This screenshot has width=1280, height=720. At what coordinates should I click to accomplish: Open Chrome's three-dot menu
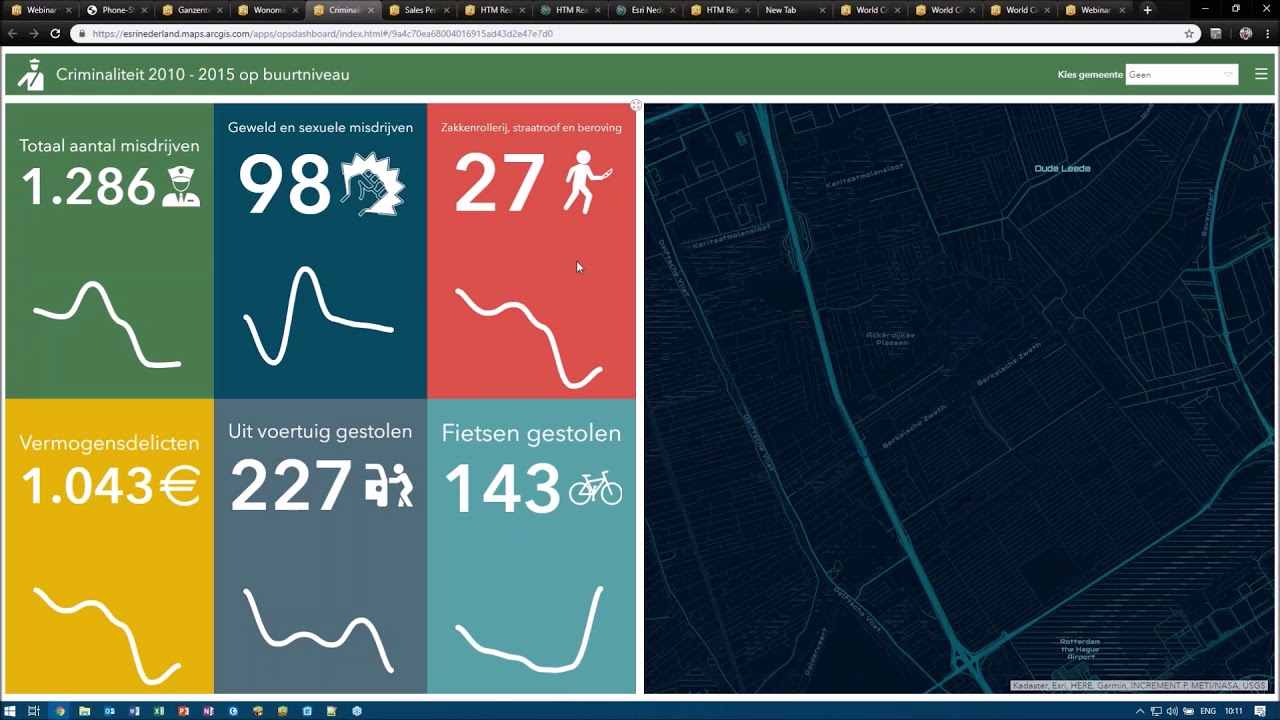(x=1270, y=33)
